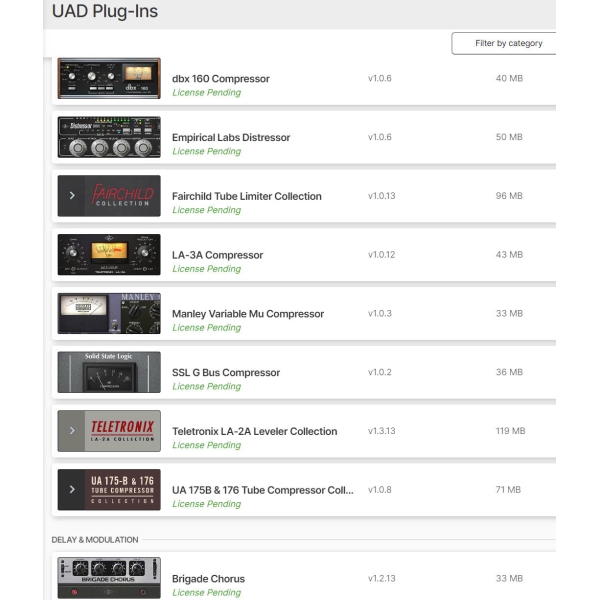Click the Fairchild Collection logo image
The image size is (600, 600).
click(123, 196)
